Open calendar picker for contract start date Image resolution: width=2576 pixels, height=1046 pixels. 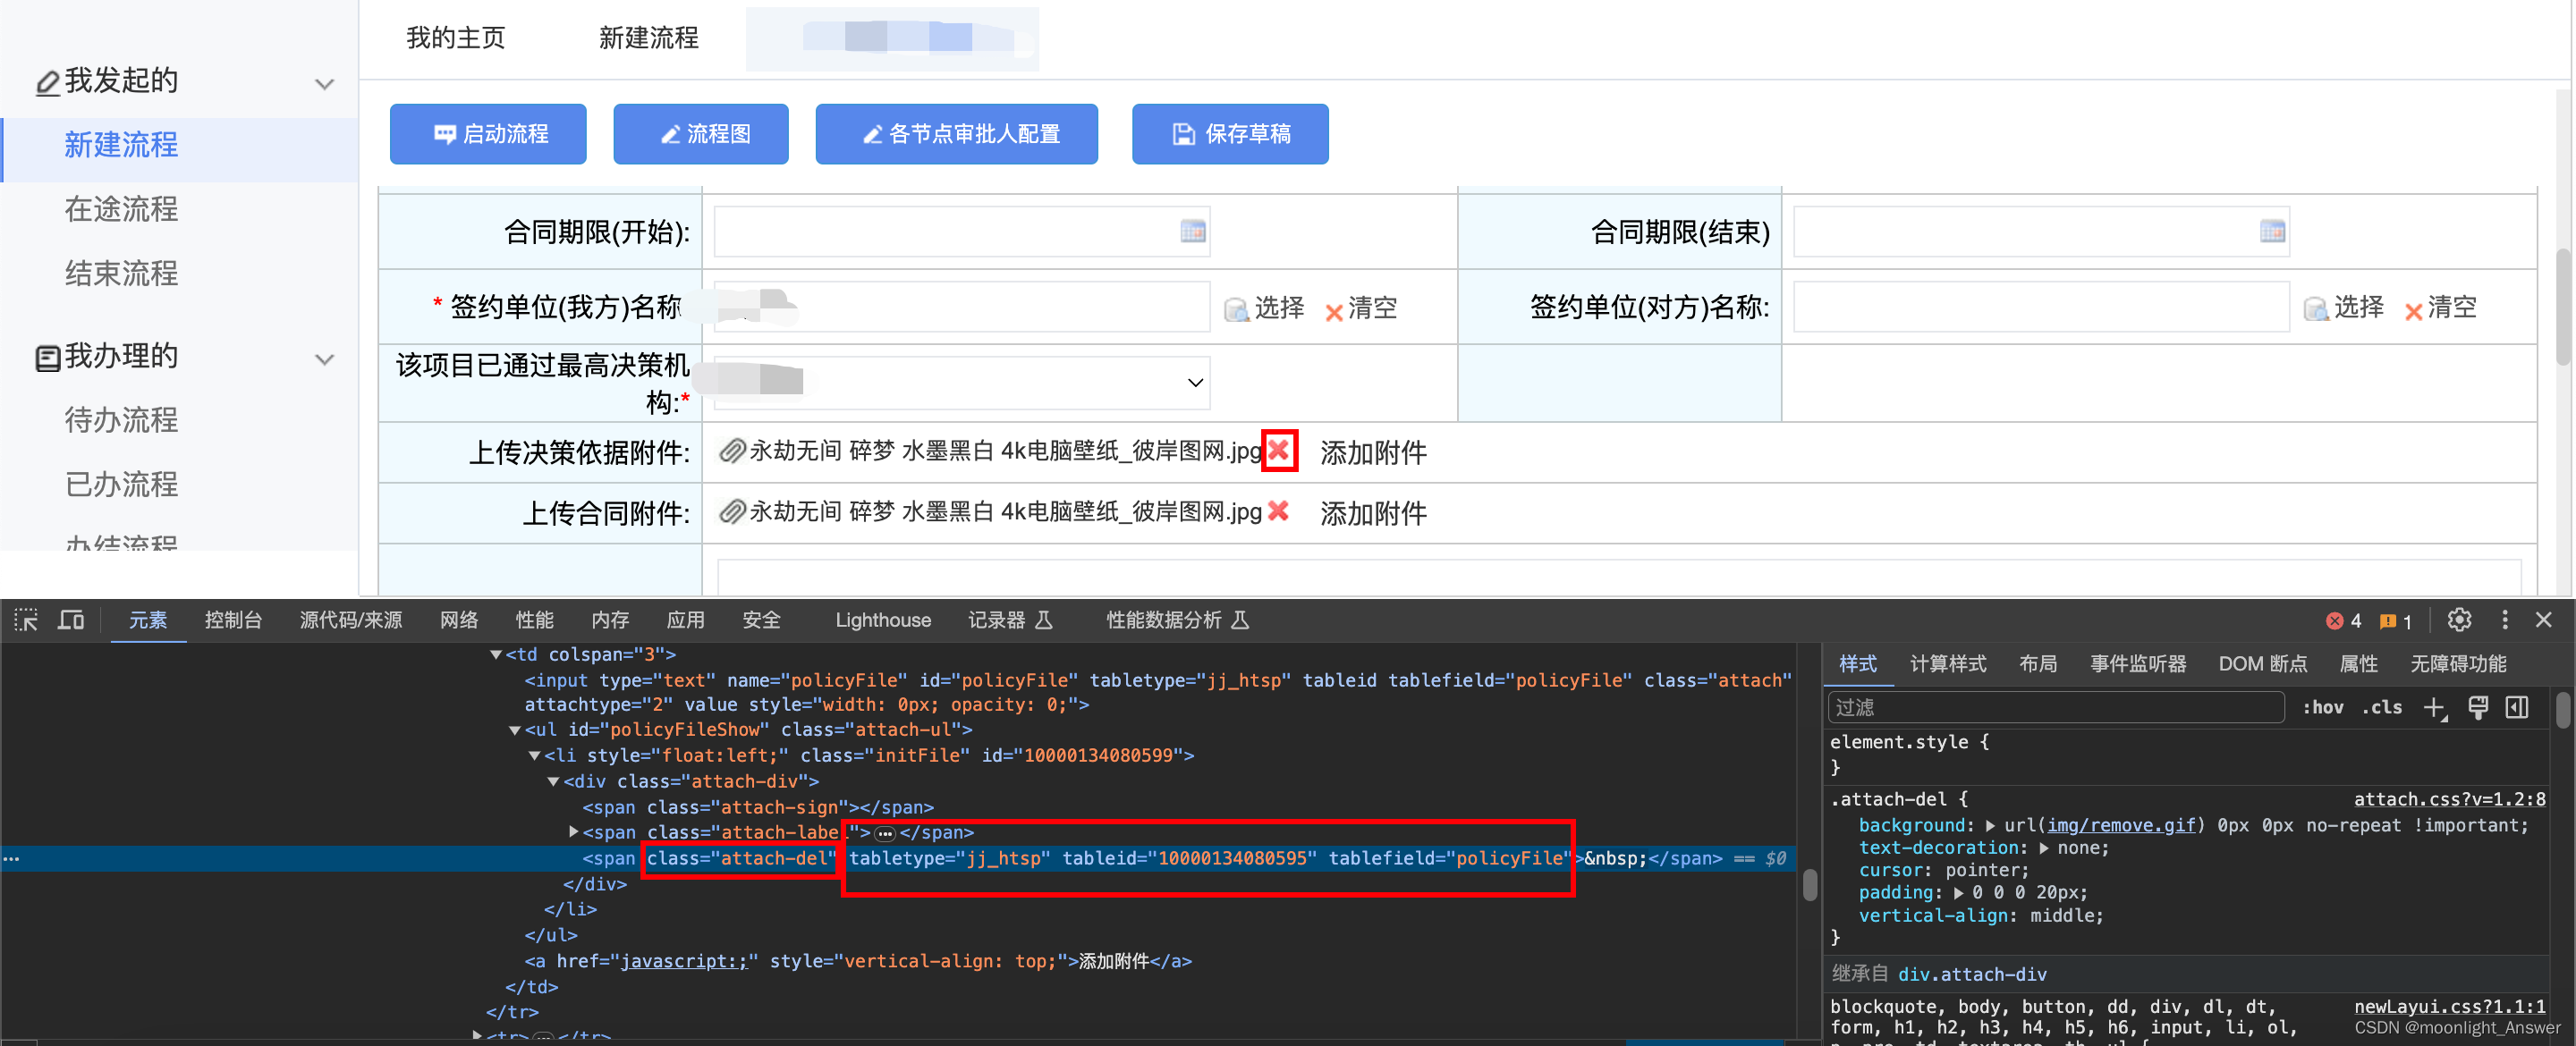tap(1192, 232)
